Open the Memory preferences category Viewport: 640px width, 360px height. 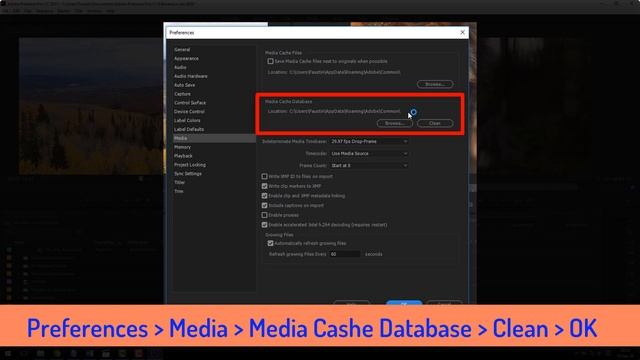click(182, 147)
